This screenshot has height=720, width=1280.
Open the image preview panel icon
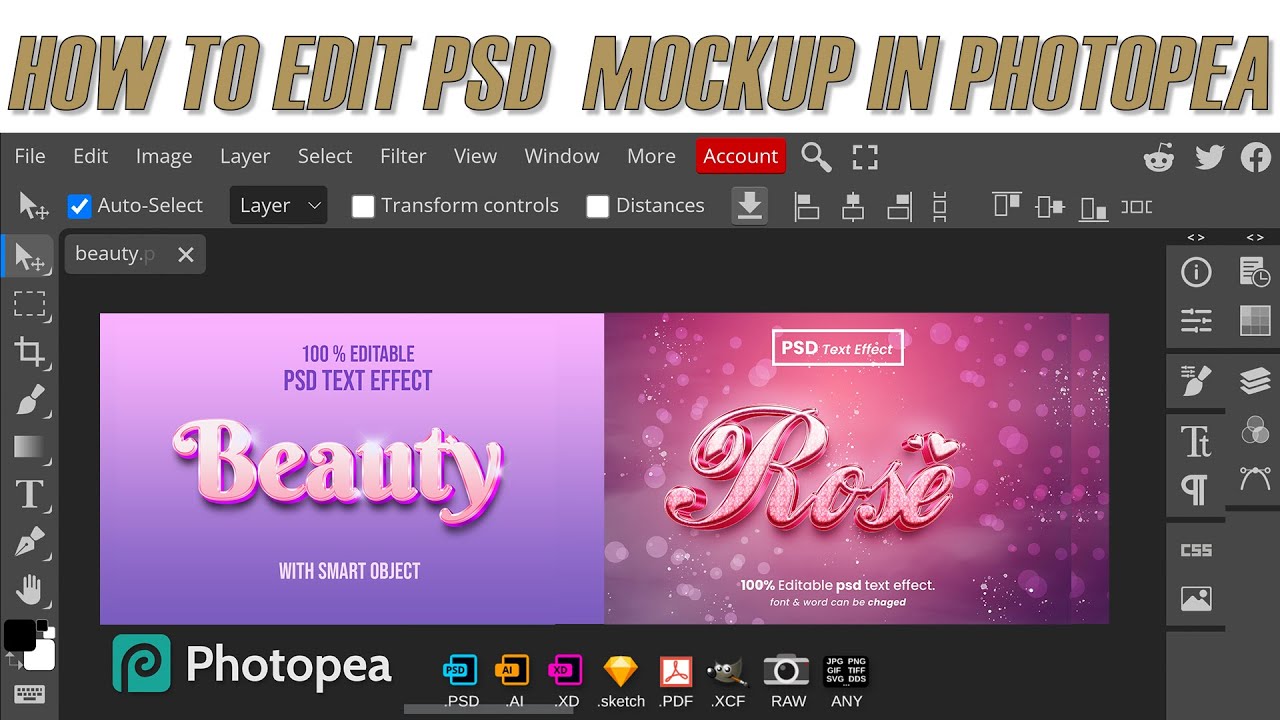(x=1196, y=598)
